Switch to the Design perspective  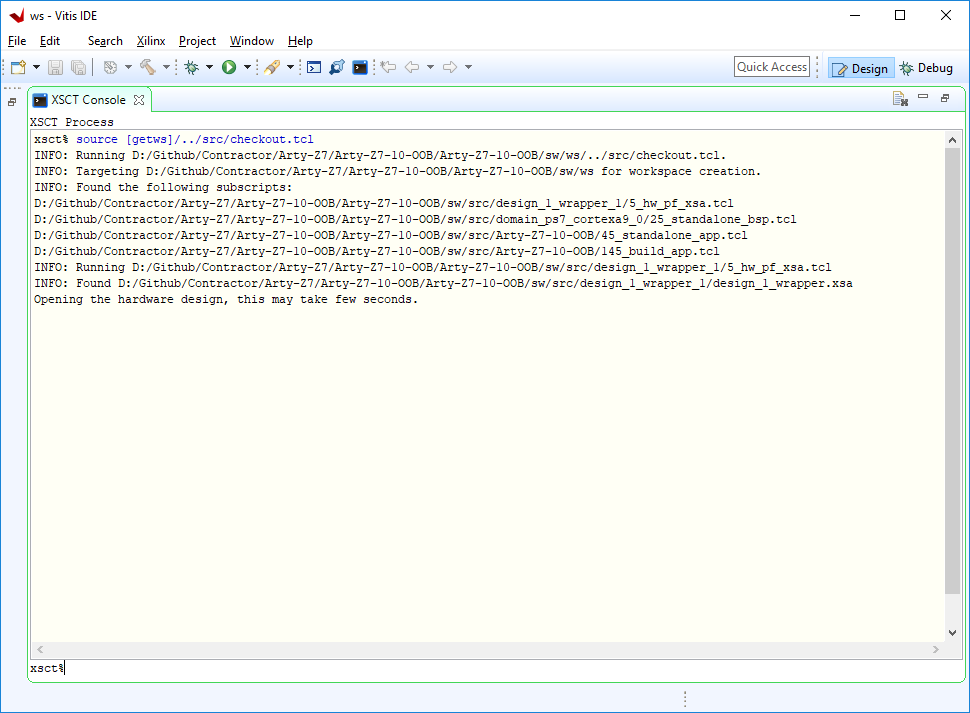(861, 69)
